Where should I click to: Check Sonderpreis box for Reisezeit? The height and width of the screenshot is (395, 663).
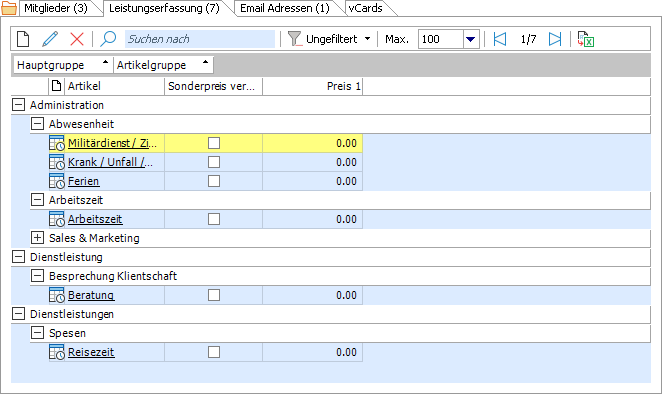coord(214,352)
